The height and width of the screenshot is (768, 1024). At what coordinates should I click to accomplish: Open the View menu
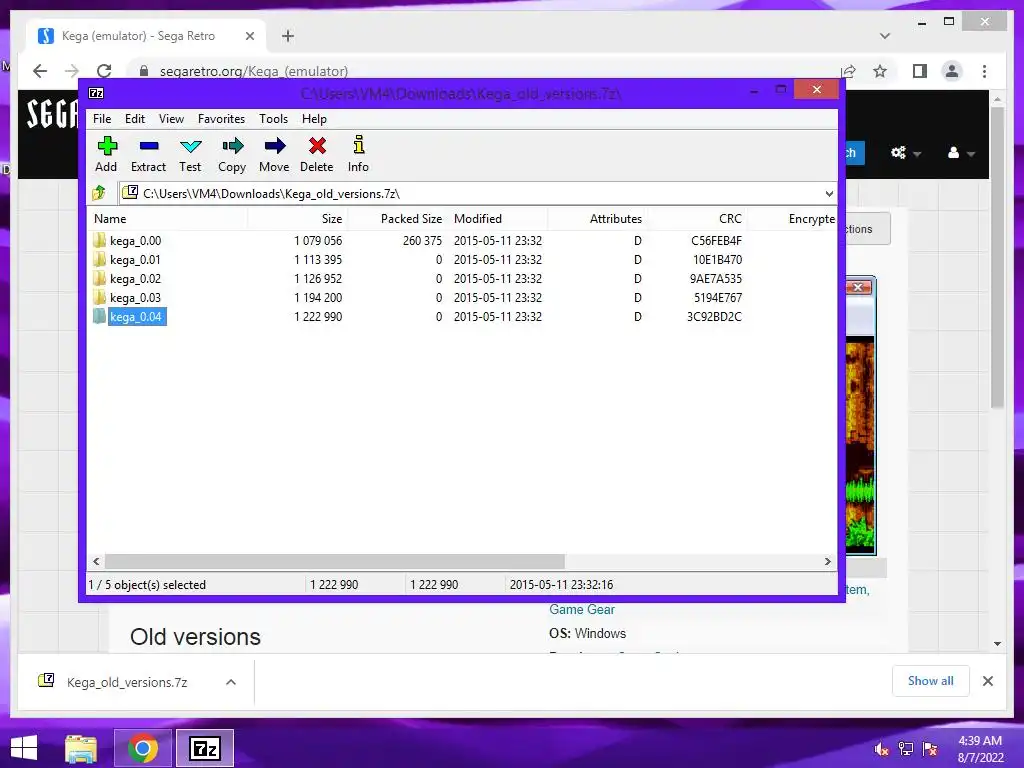(x=171, y=119)
